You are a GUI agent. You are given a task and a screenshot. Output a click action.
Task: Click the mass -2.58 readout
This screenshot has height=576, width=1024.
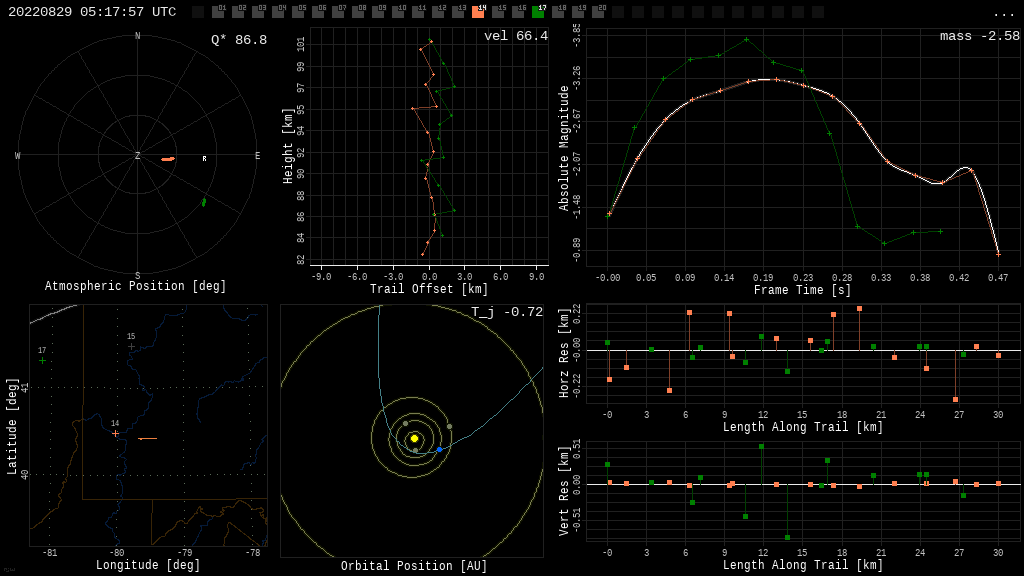coord(979,36)
